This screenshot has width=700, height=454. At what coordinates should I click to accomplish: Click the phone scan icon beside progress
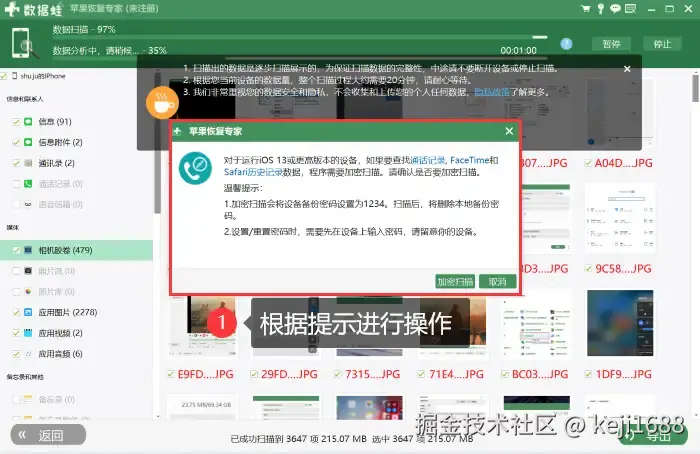point(24,43)
